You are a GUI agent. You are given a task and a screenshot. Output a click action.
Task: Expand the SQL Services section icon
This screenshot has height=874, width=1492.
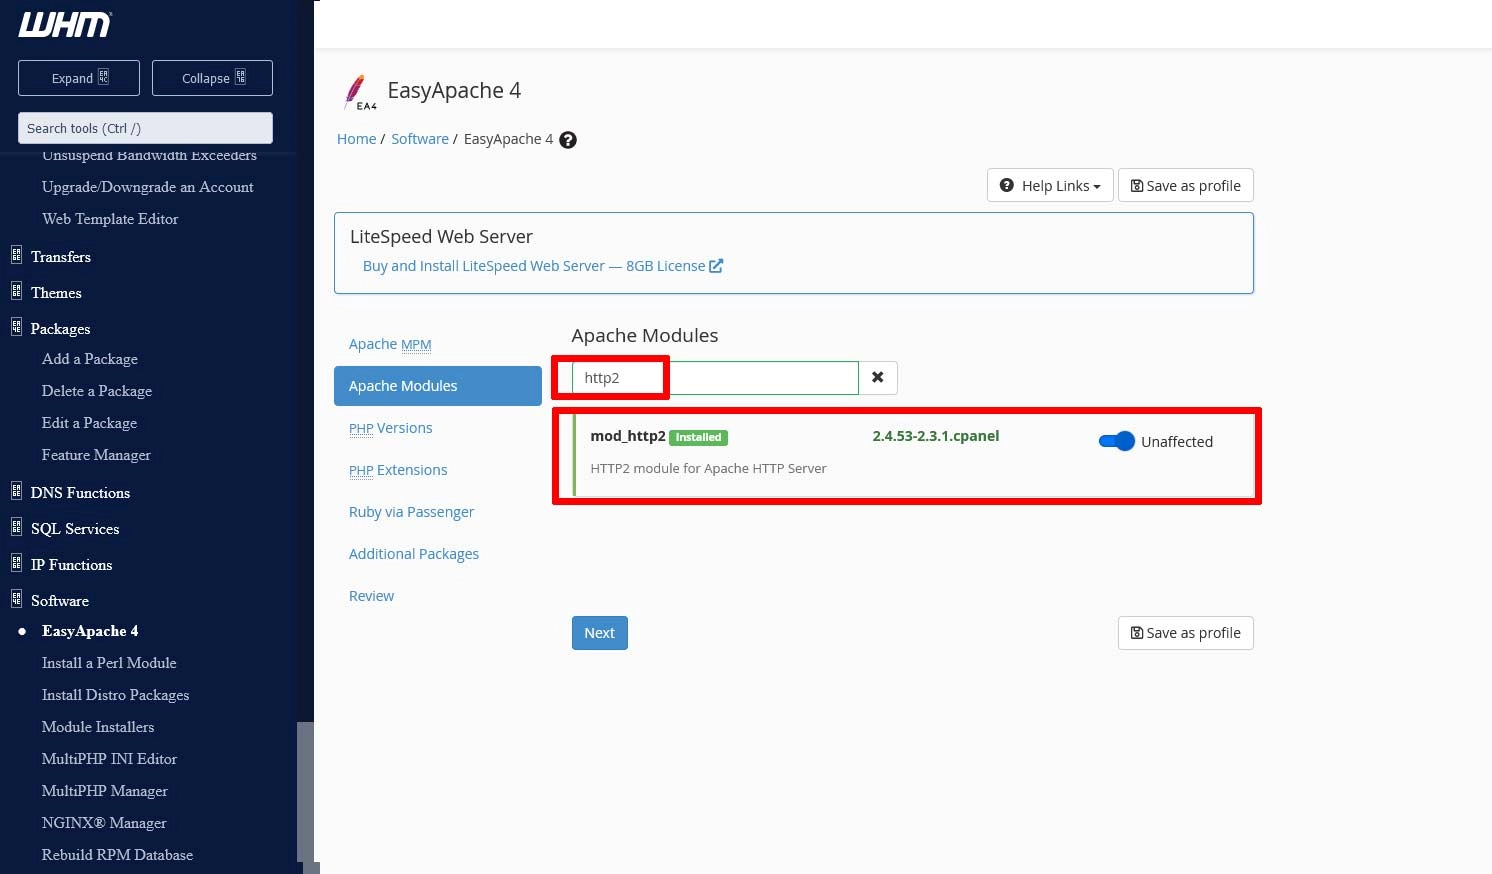pyautogui.click(x=16, y=528)
